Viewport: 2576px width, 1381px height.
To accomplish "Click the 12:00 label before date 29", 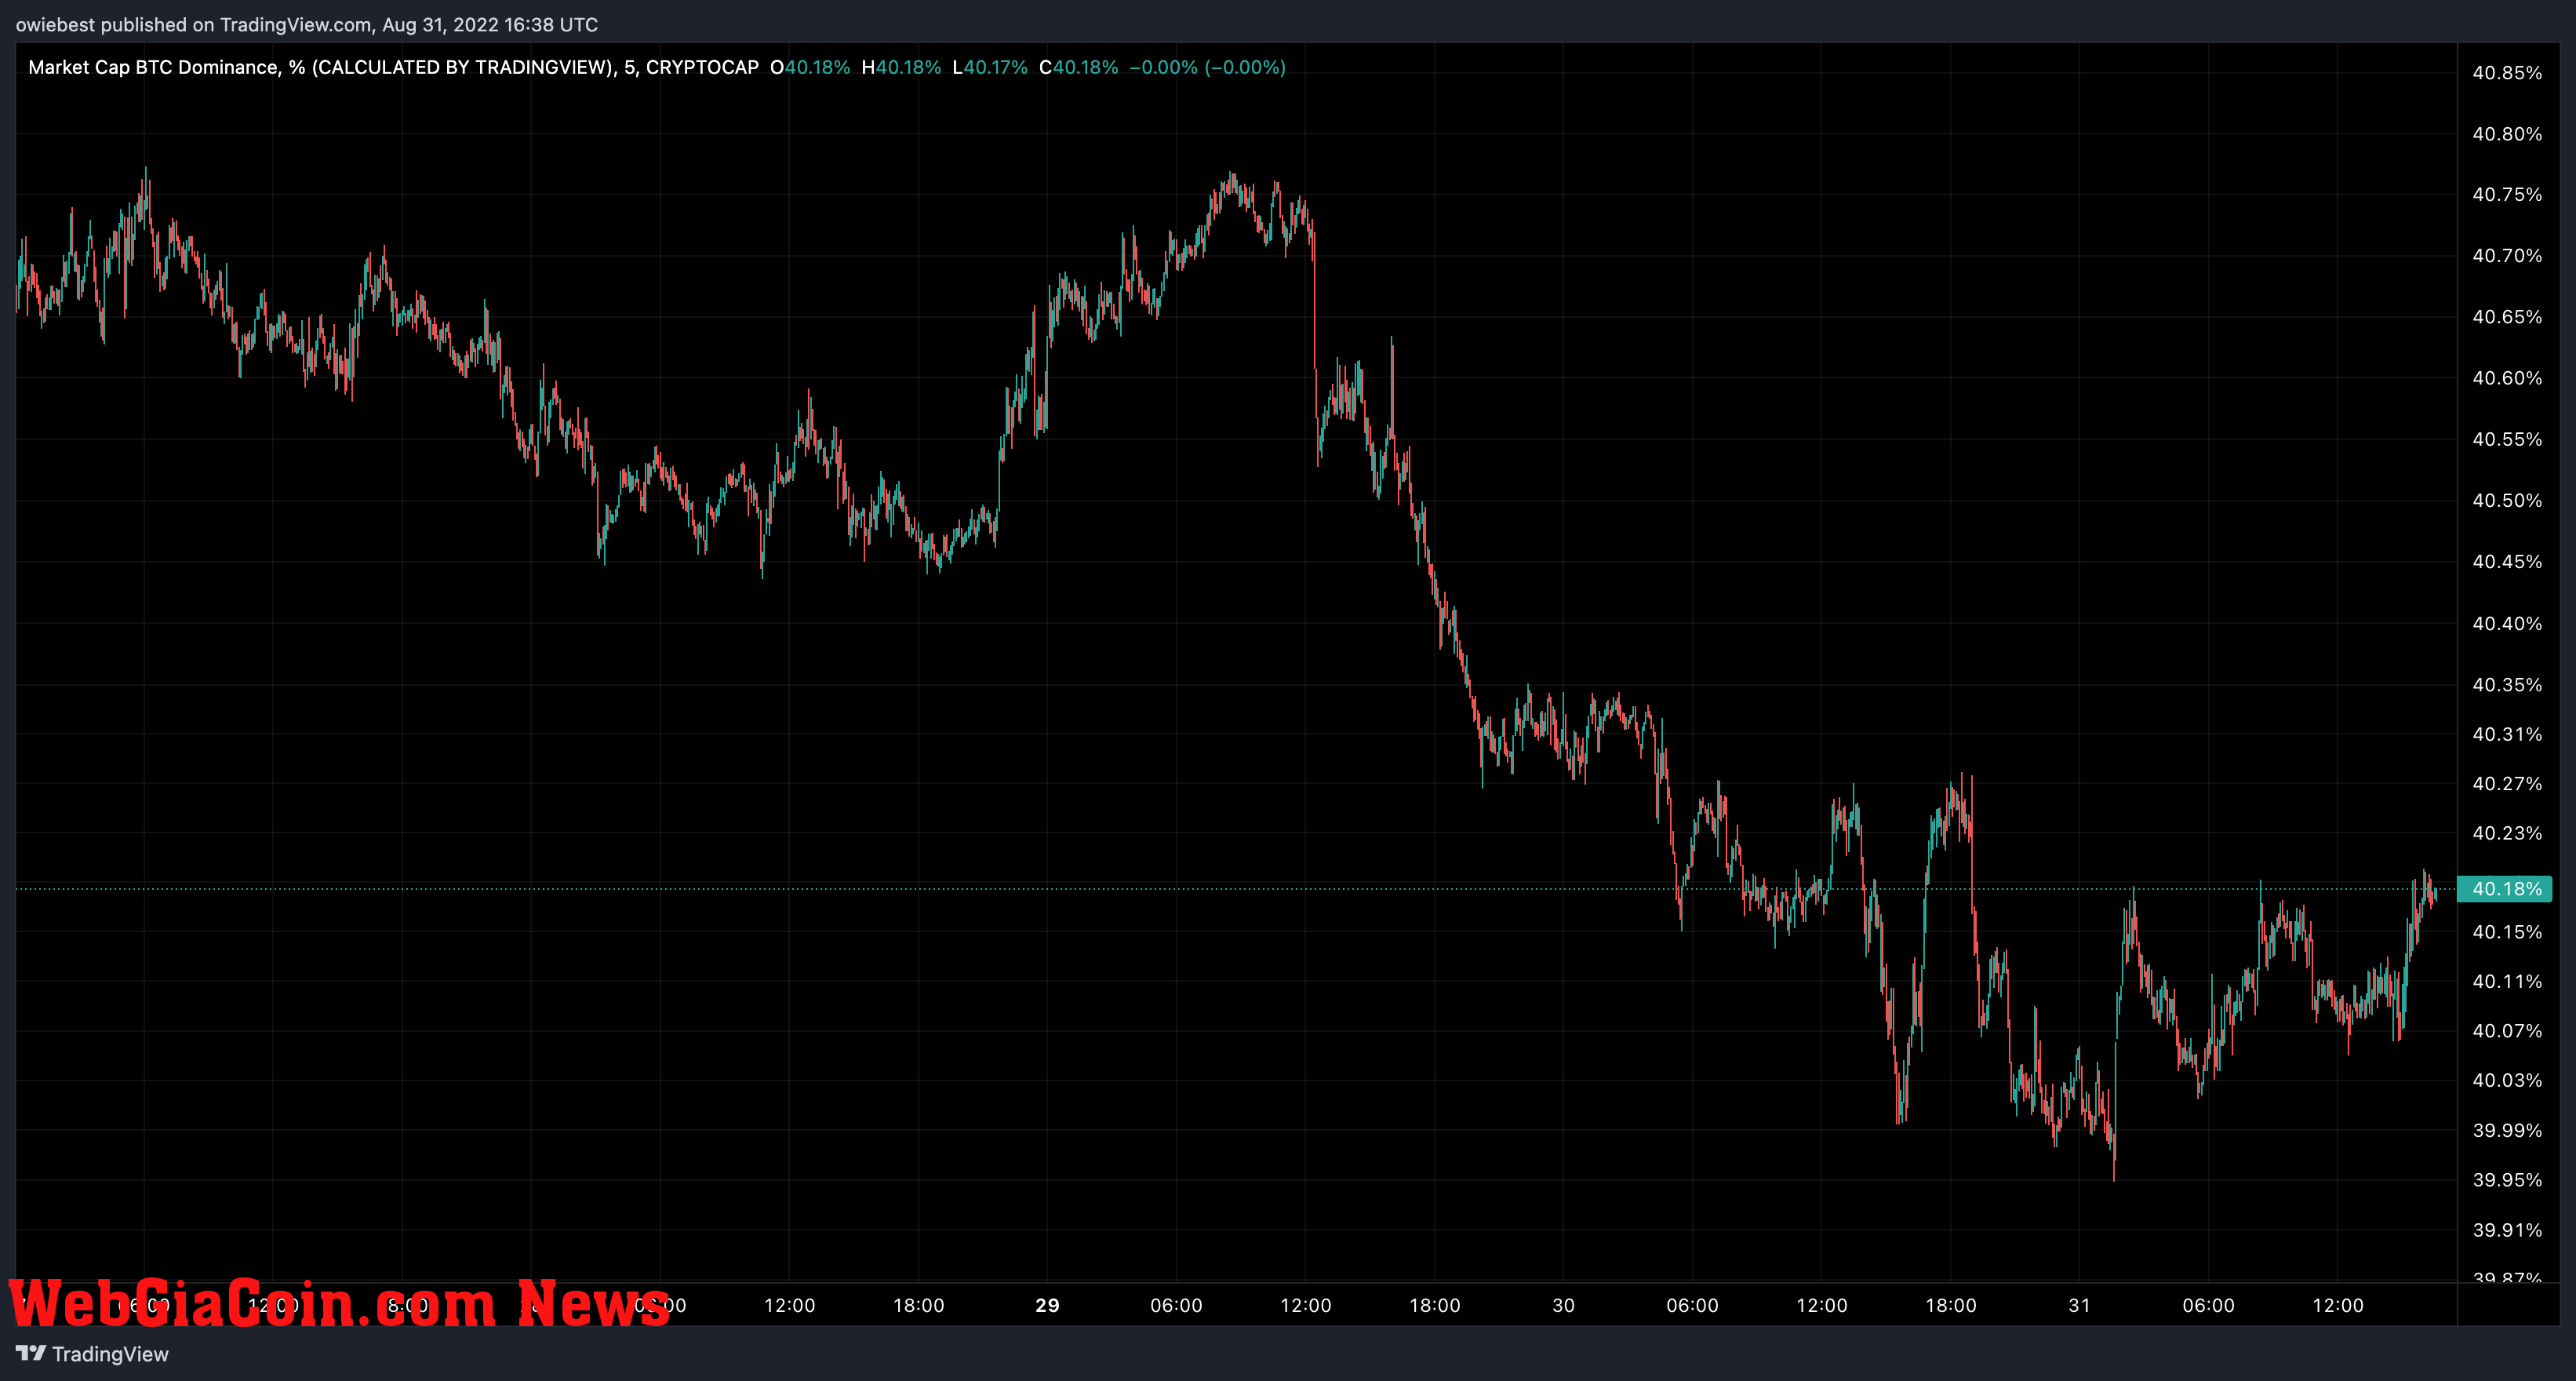I will pyautogui.click(x=789, y=1304).
